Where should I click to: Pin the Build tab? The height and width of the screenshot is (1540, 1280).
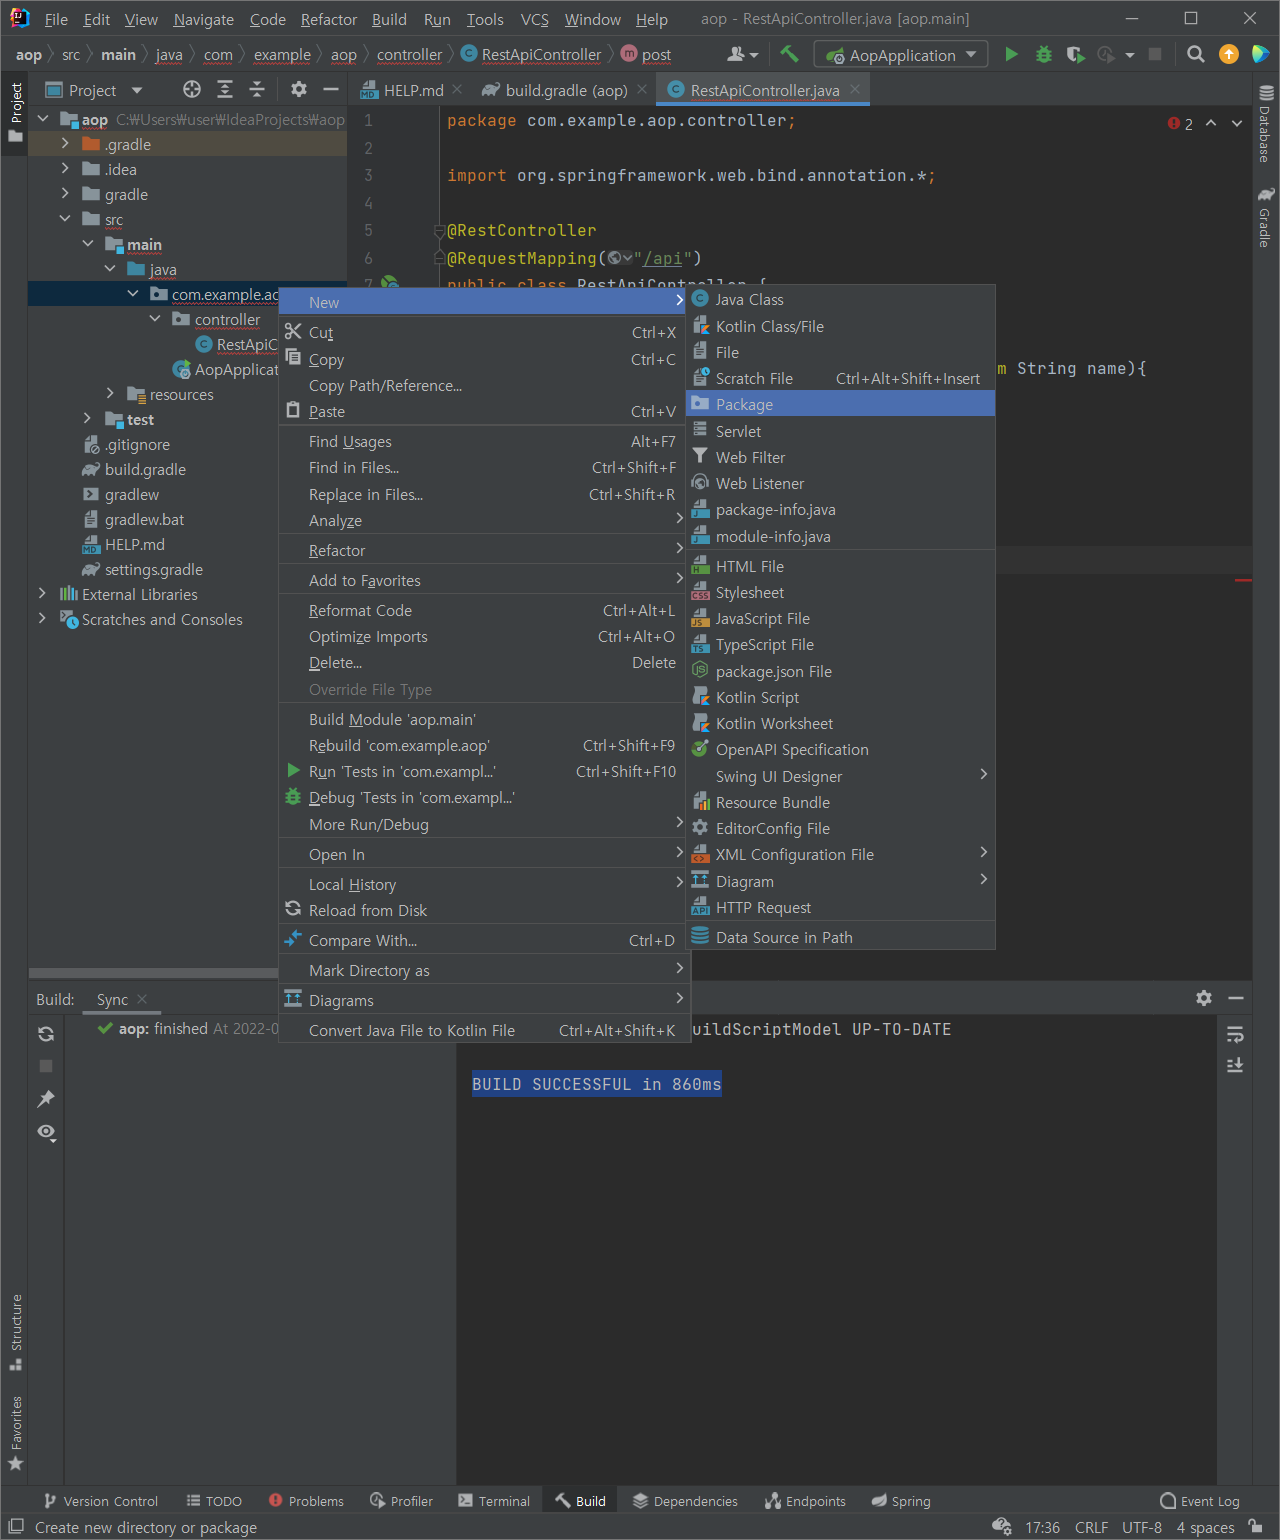pyautogui.click(x=46, y=1099)
